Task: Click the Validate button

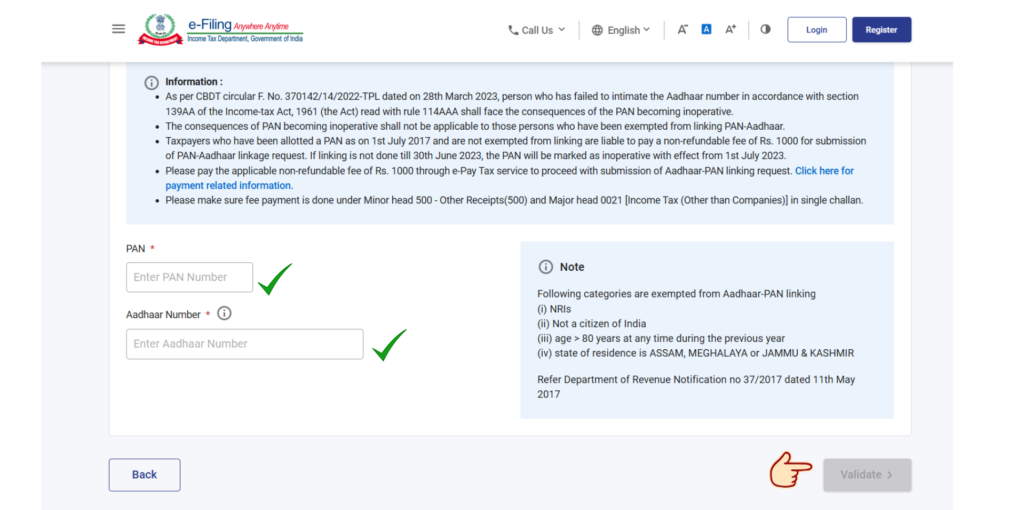Action: click(867, 475)
